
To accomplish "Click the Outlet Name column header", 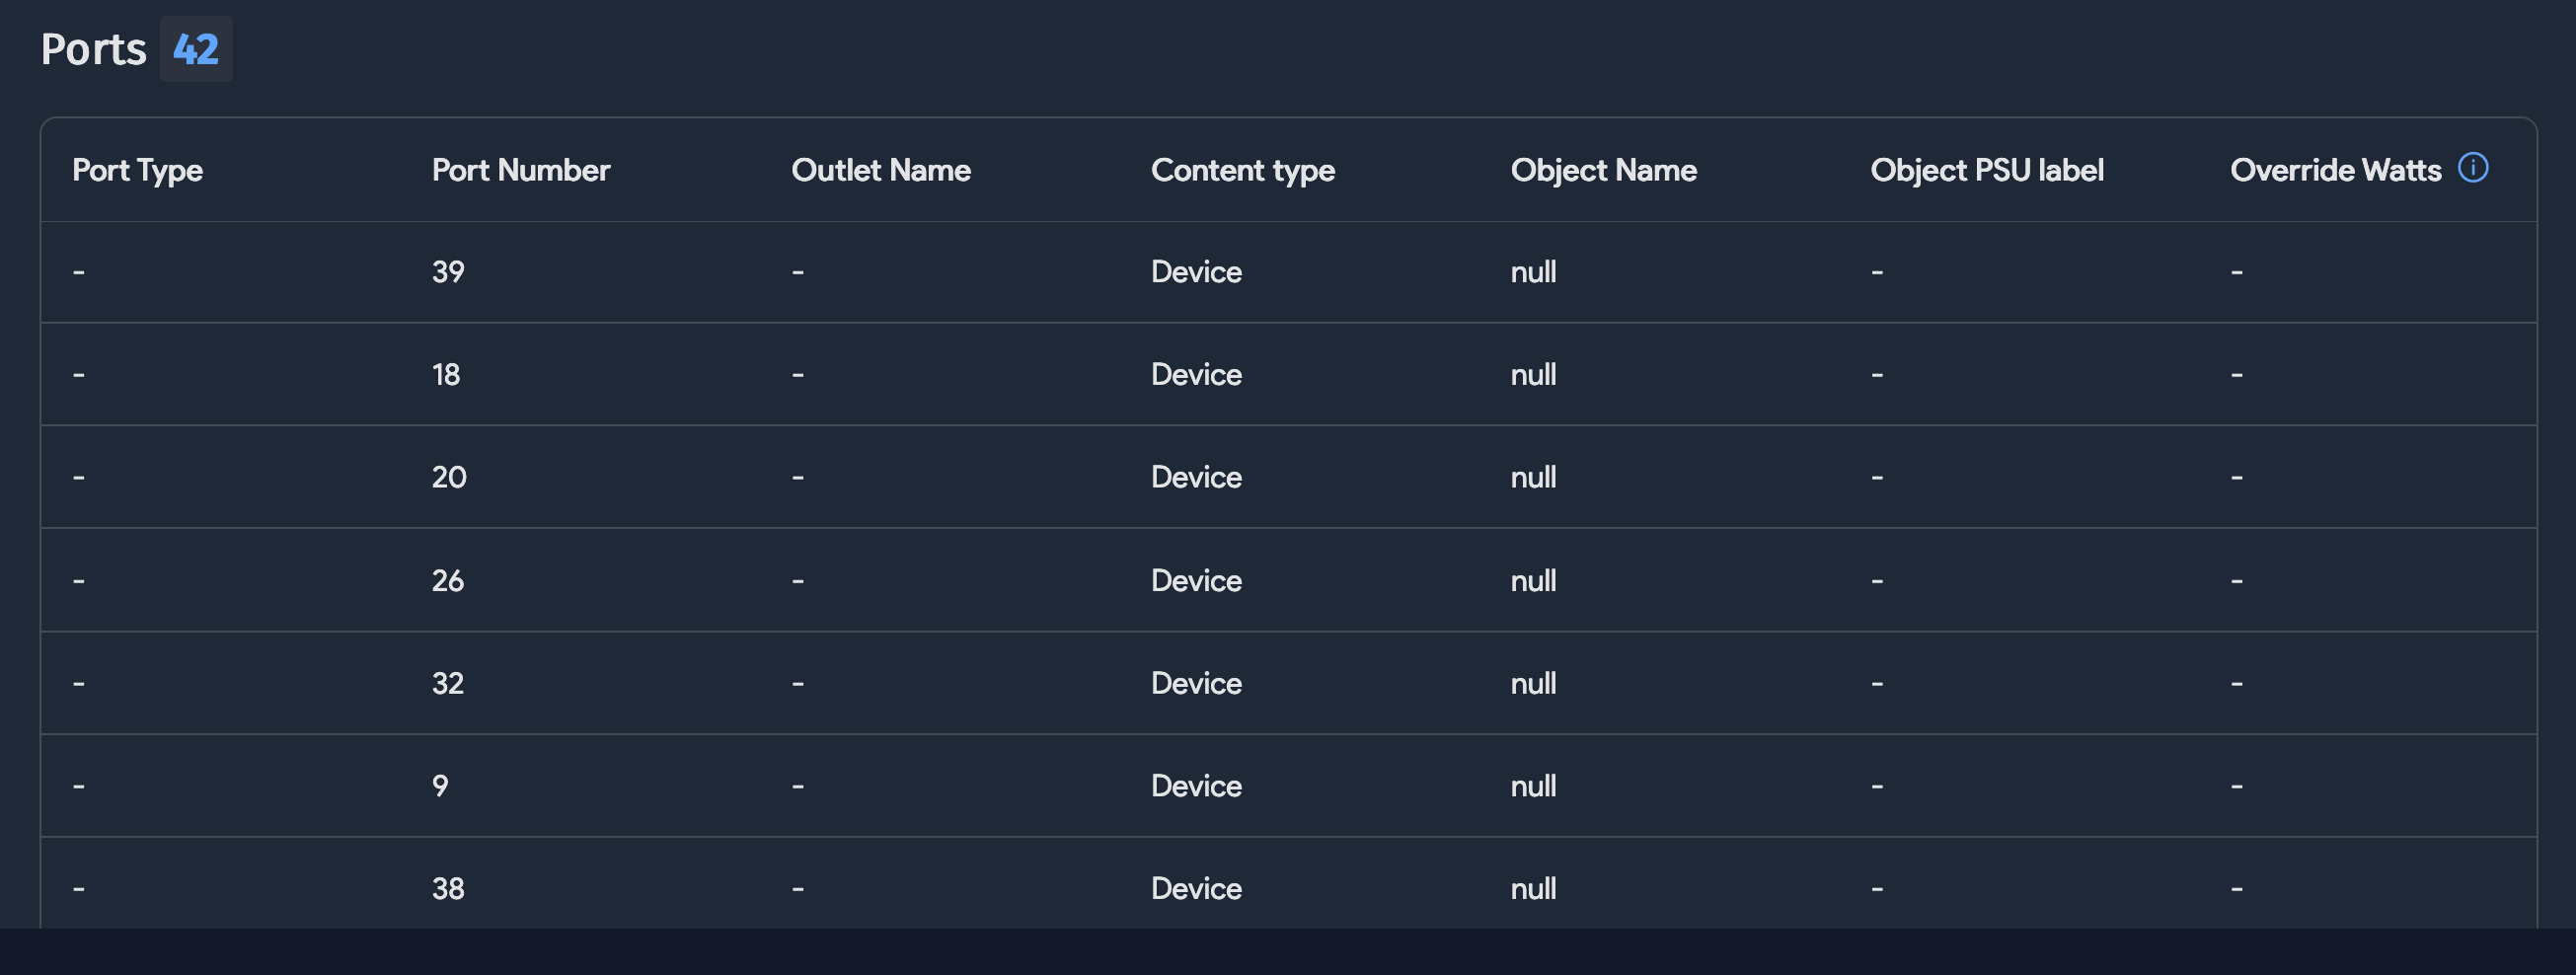I will [881, 170].
